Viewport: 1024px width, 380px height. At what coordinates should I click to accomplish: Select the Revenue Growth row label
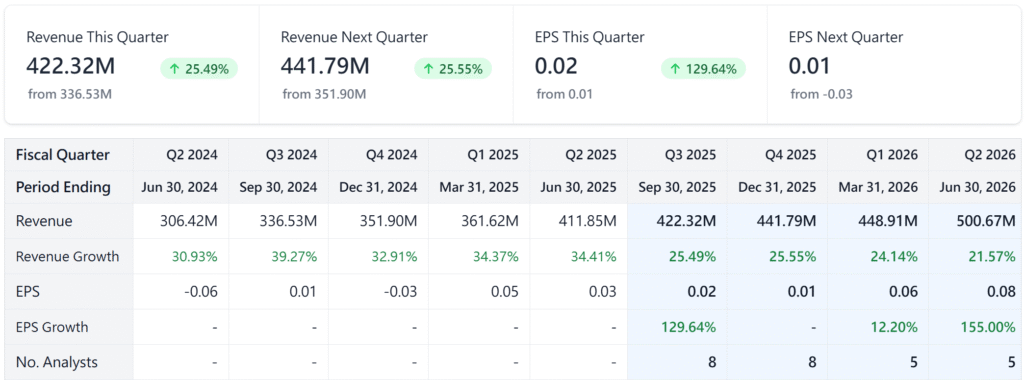67,257
